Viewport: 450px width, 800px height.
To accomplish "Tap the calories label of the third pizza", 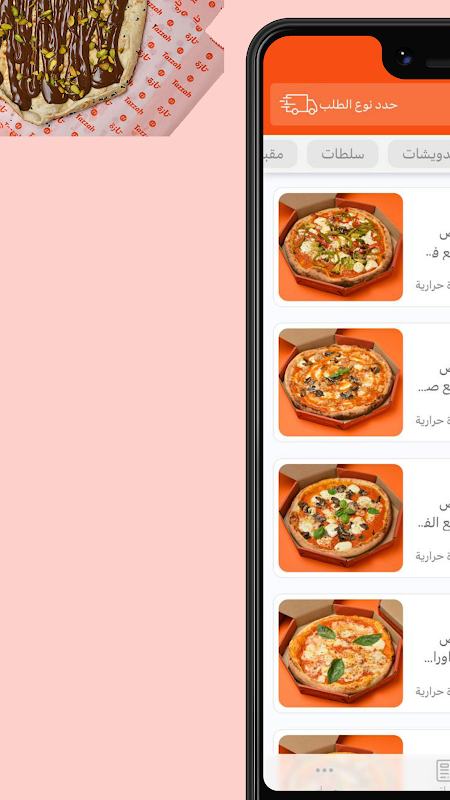I will (433, 556).
